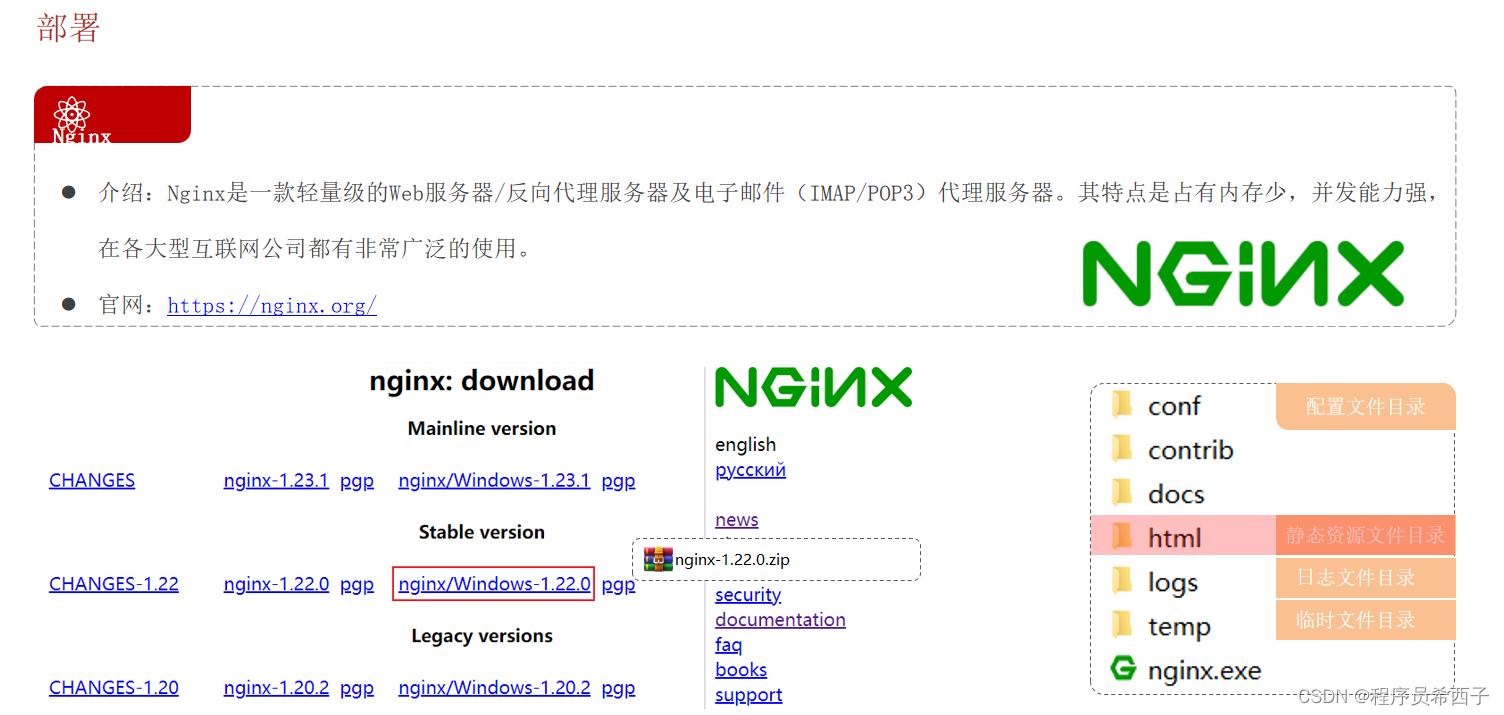This screenshot has height=715, width=1504.
Task: Open the CHANGES-1.20 link
Action: [x=114, y=688]
